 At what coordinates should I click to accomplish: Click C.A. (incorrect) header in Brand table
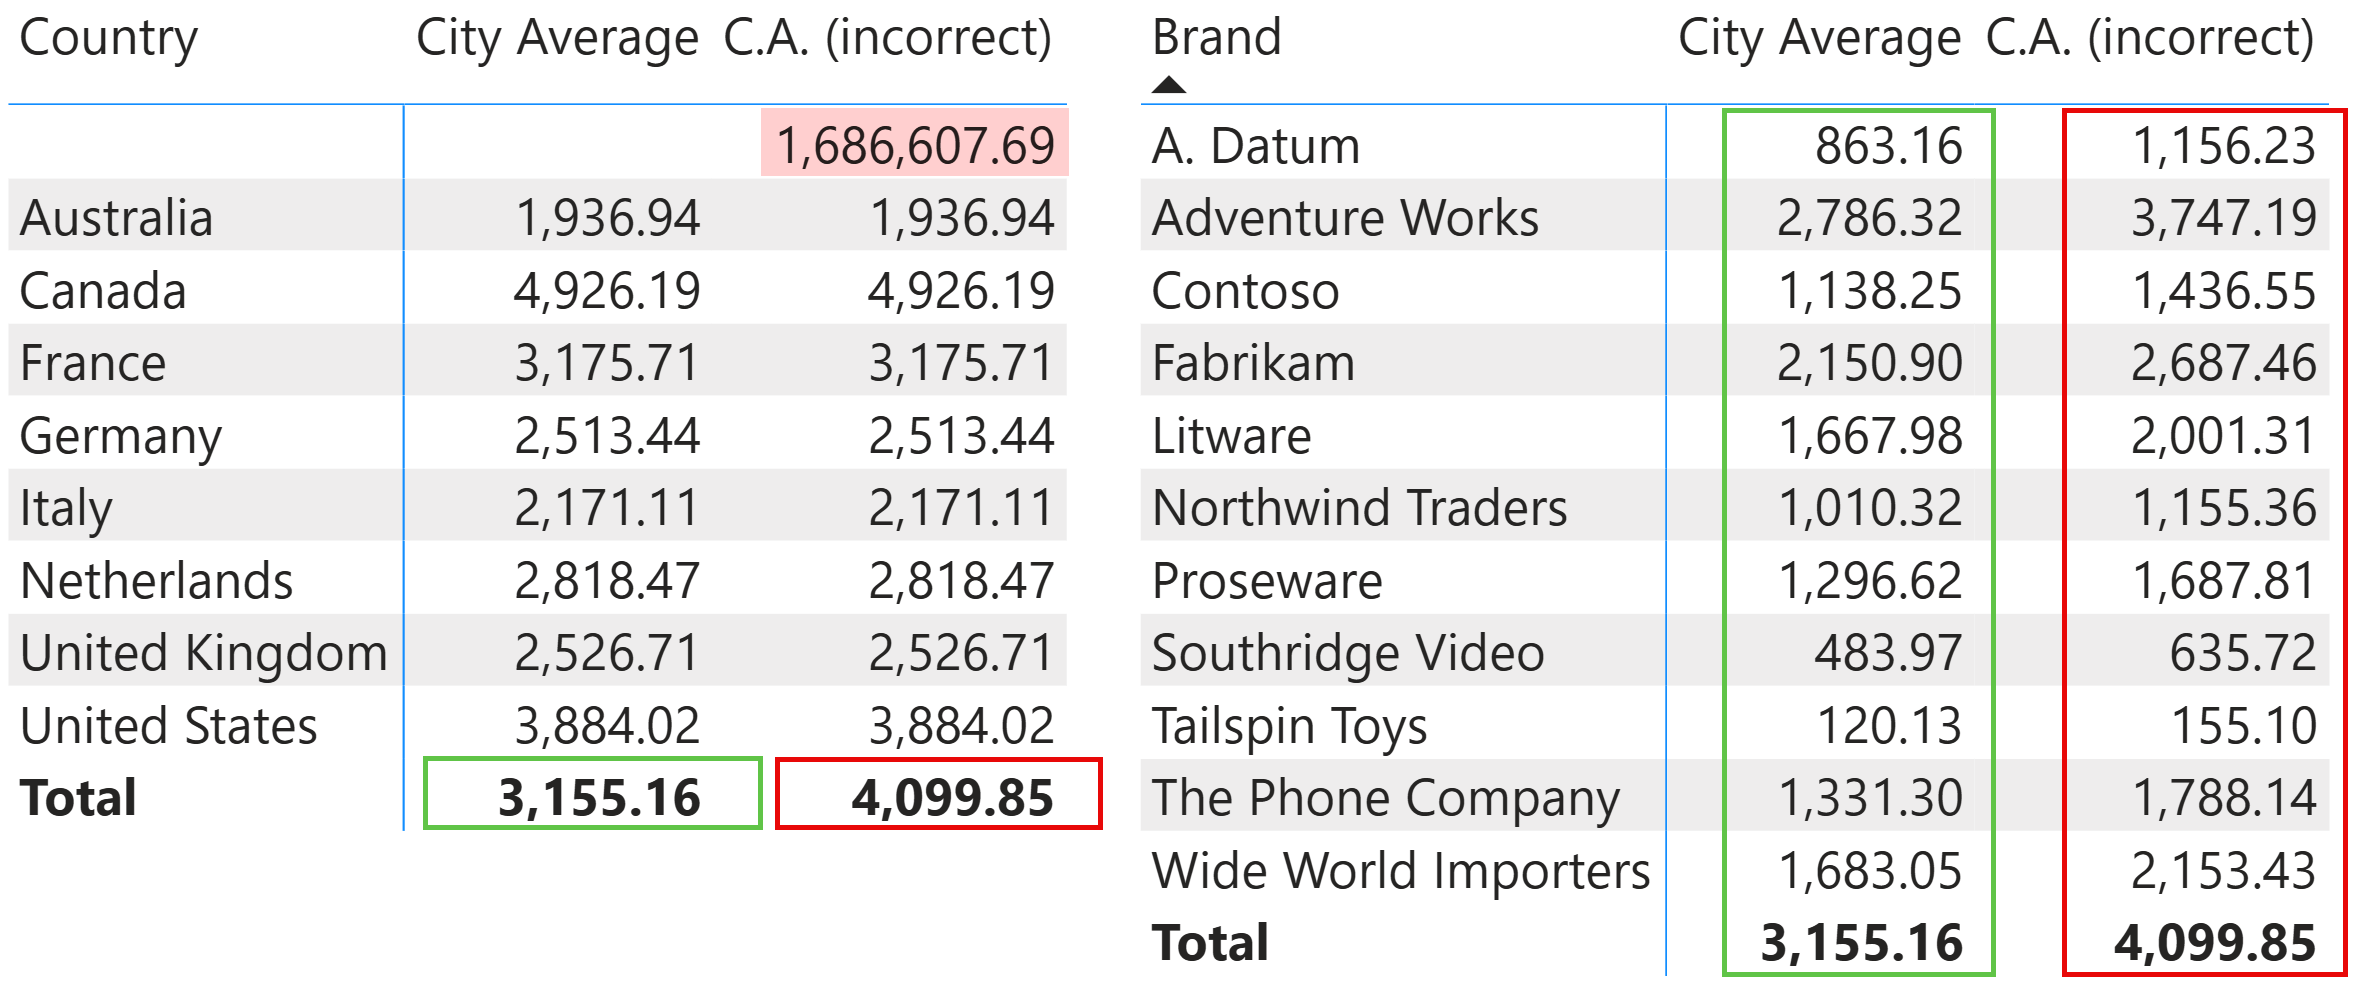click(2150, 38)
